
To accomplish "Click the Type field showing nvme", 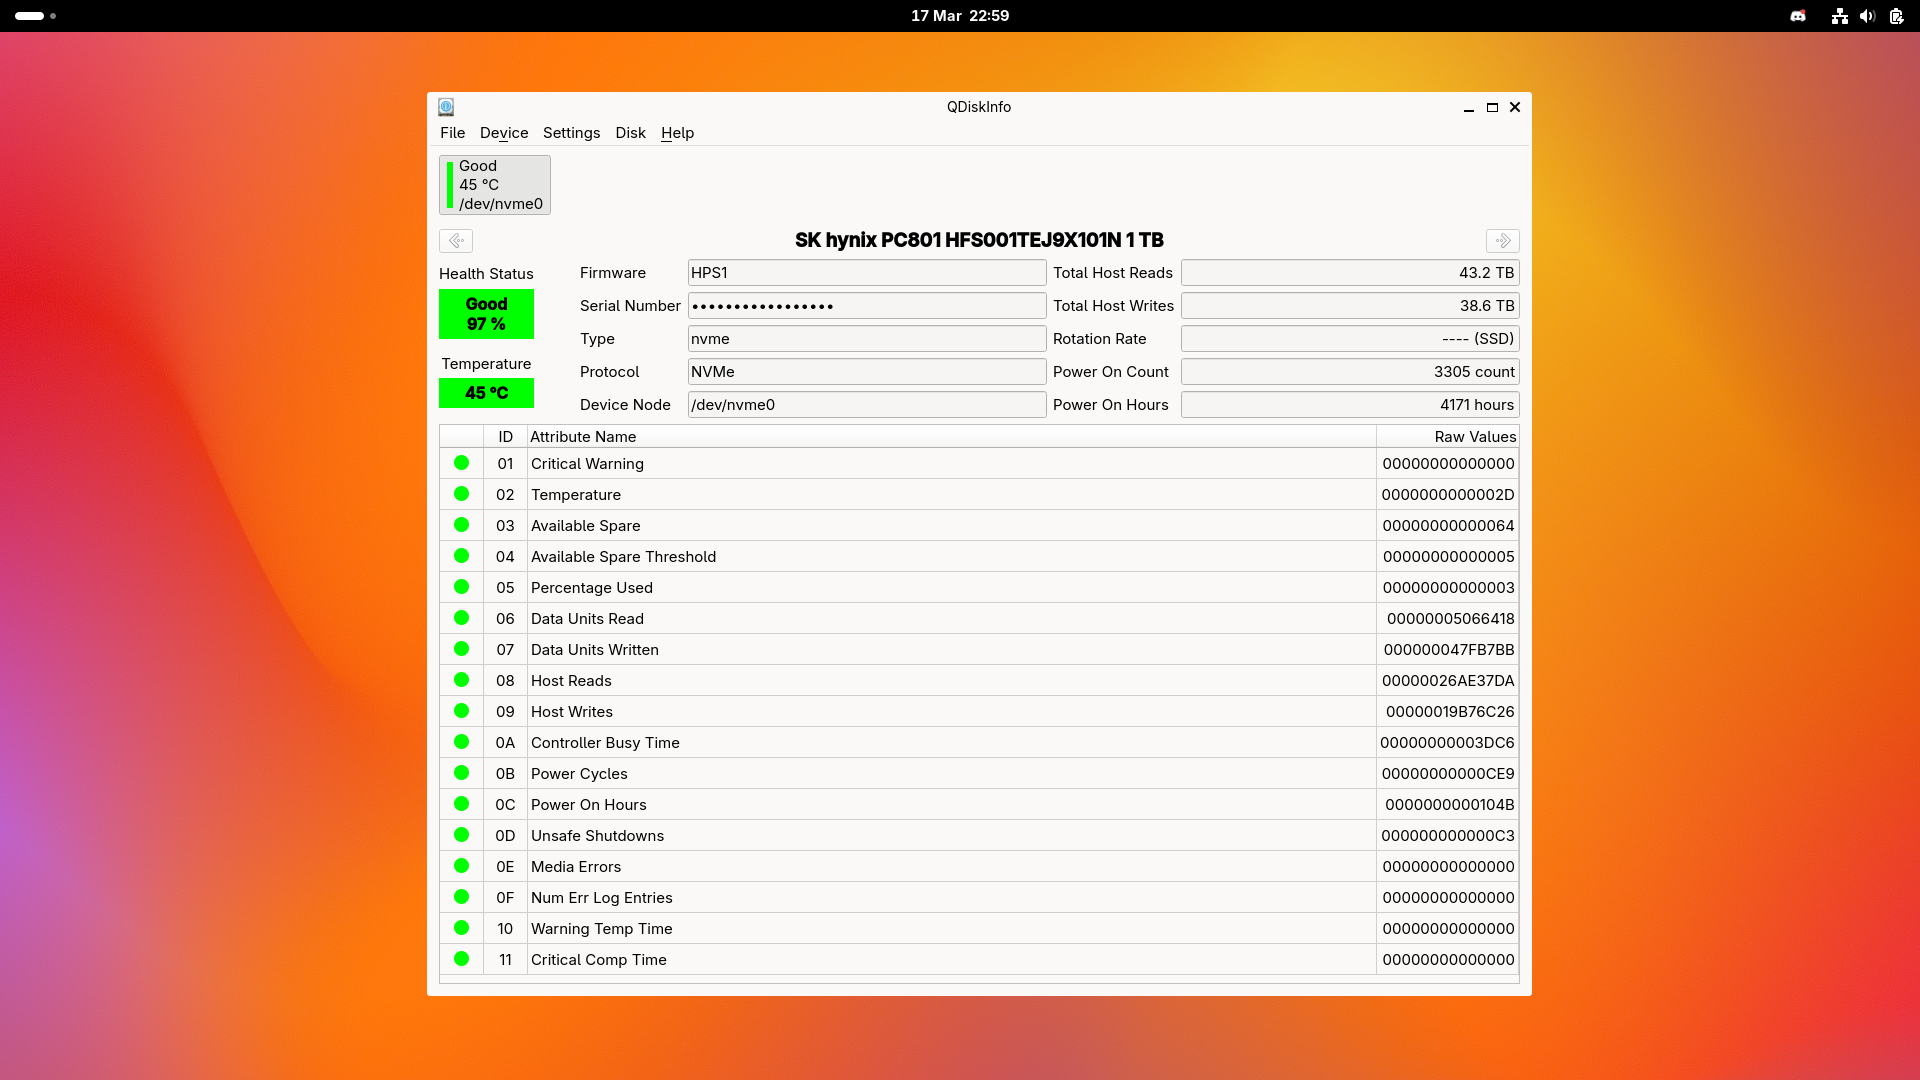I will tap(867, 339).
